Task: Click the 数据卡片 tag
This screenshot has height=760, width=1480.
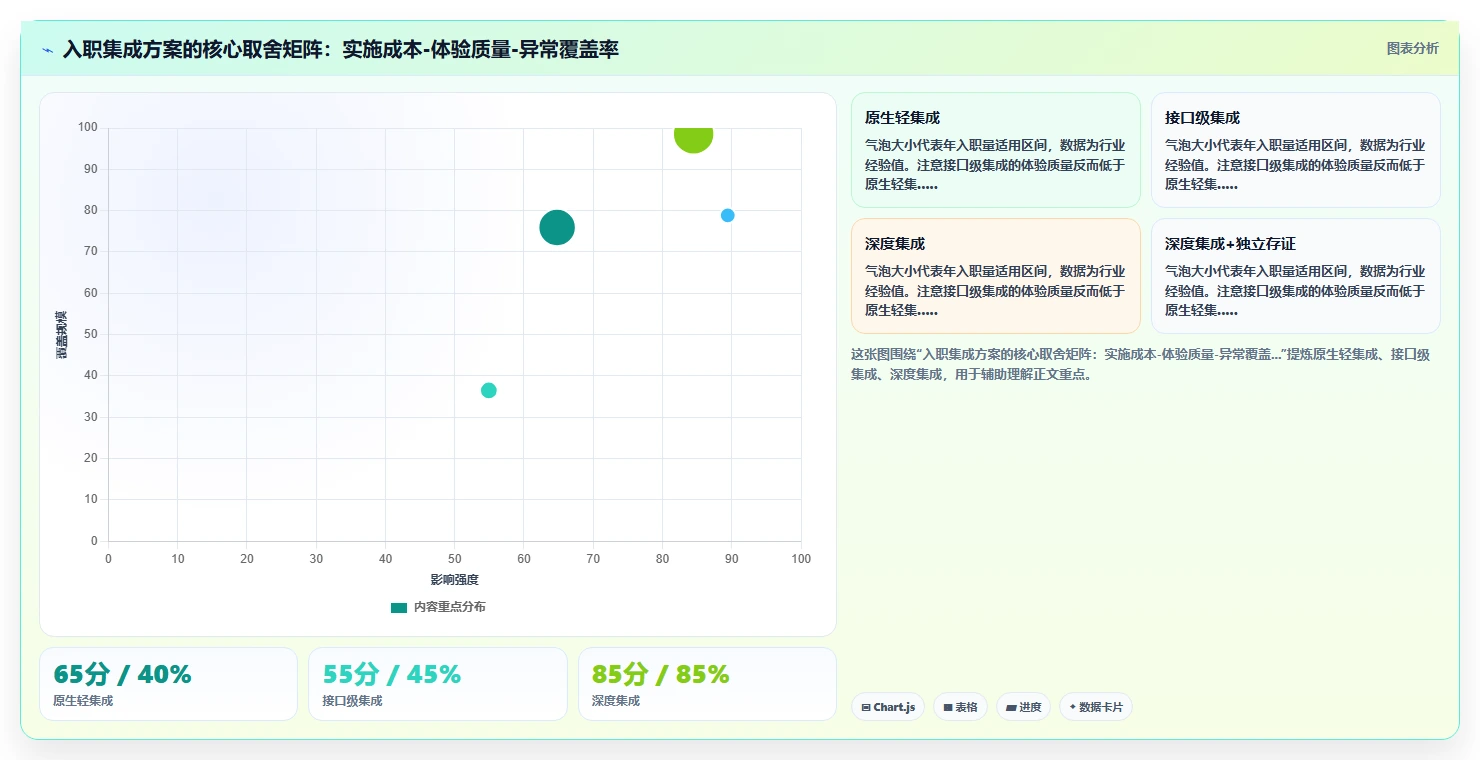Action: 1096,707
